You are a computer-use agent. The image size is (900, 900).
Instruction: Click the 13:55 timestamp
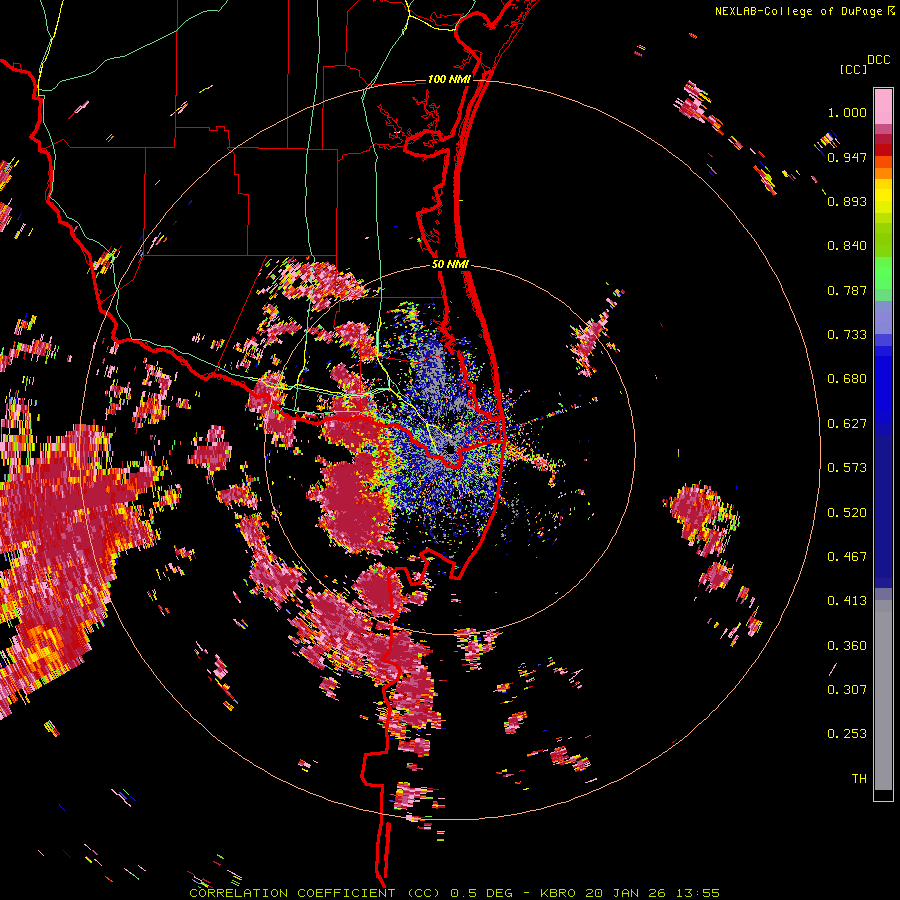pyautogui.click(x=698, y=893)
